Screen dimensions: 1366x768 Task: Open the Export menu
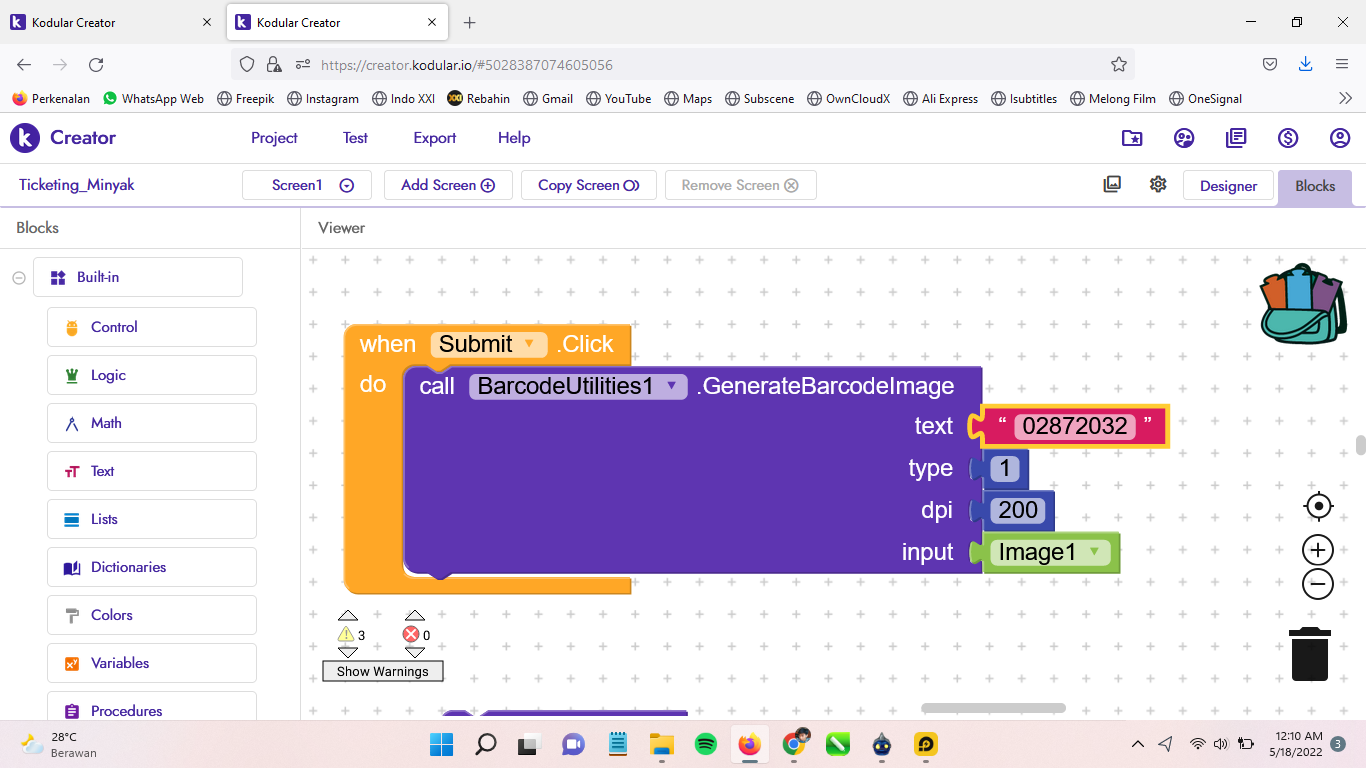coord(434,138)
